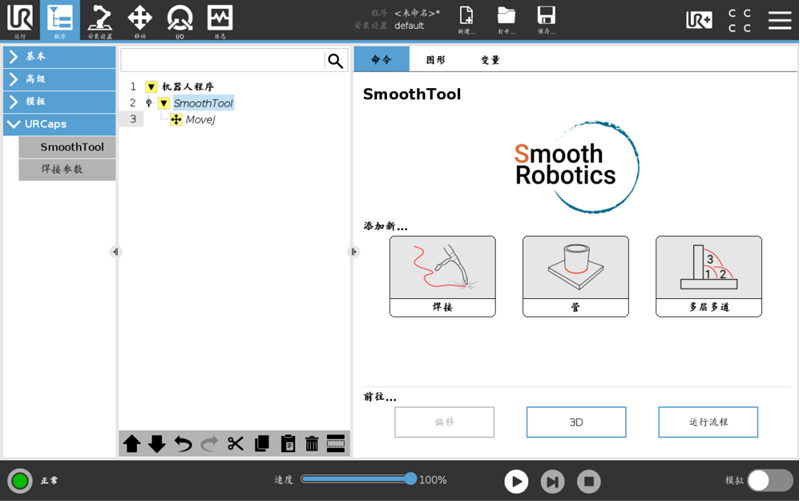Add a new 管 pipe node
The height and width of the screenshot is (501, 800).
tap(576, 277)
